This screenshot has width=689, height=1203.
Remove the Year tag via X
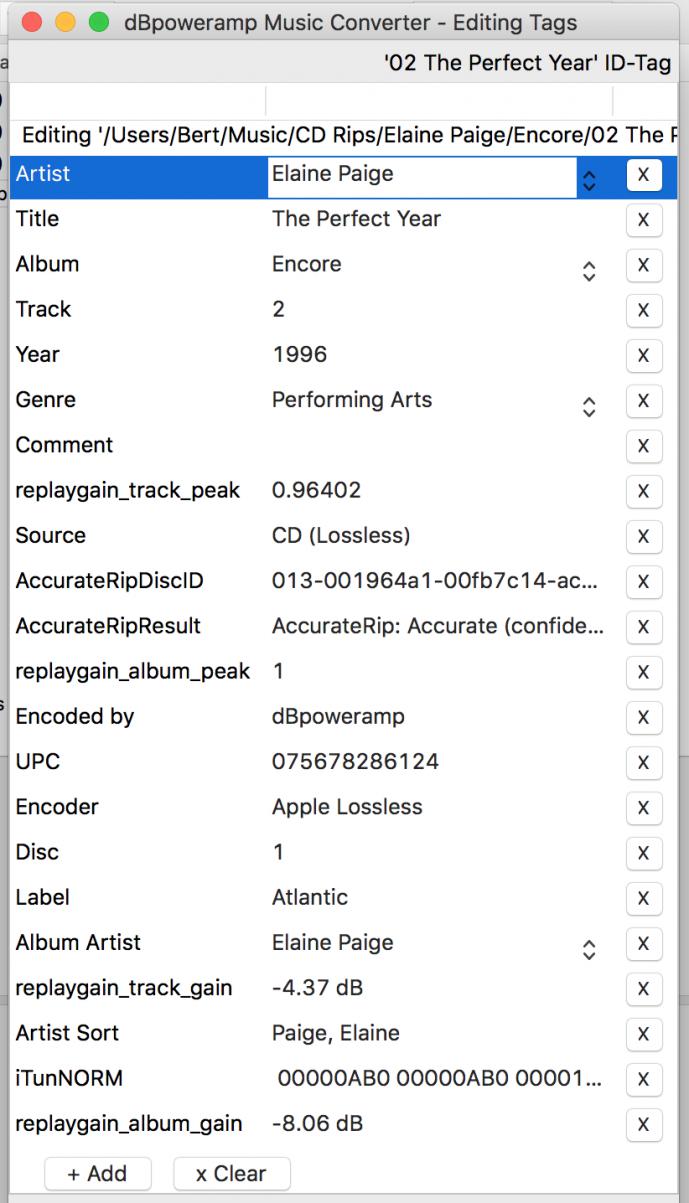pos(643,355)
